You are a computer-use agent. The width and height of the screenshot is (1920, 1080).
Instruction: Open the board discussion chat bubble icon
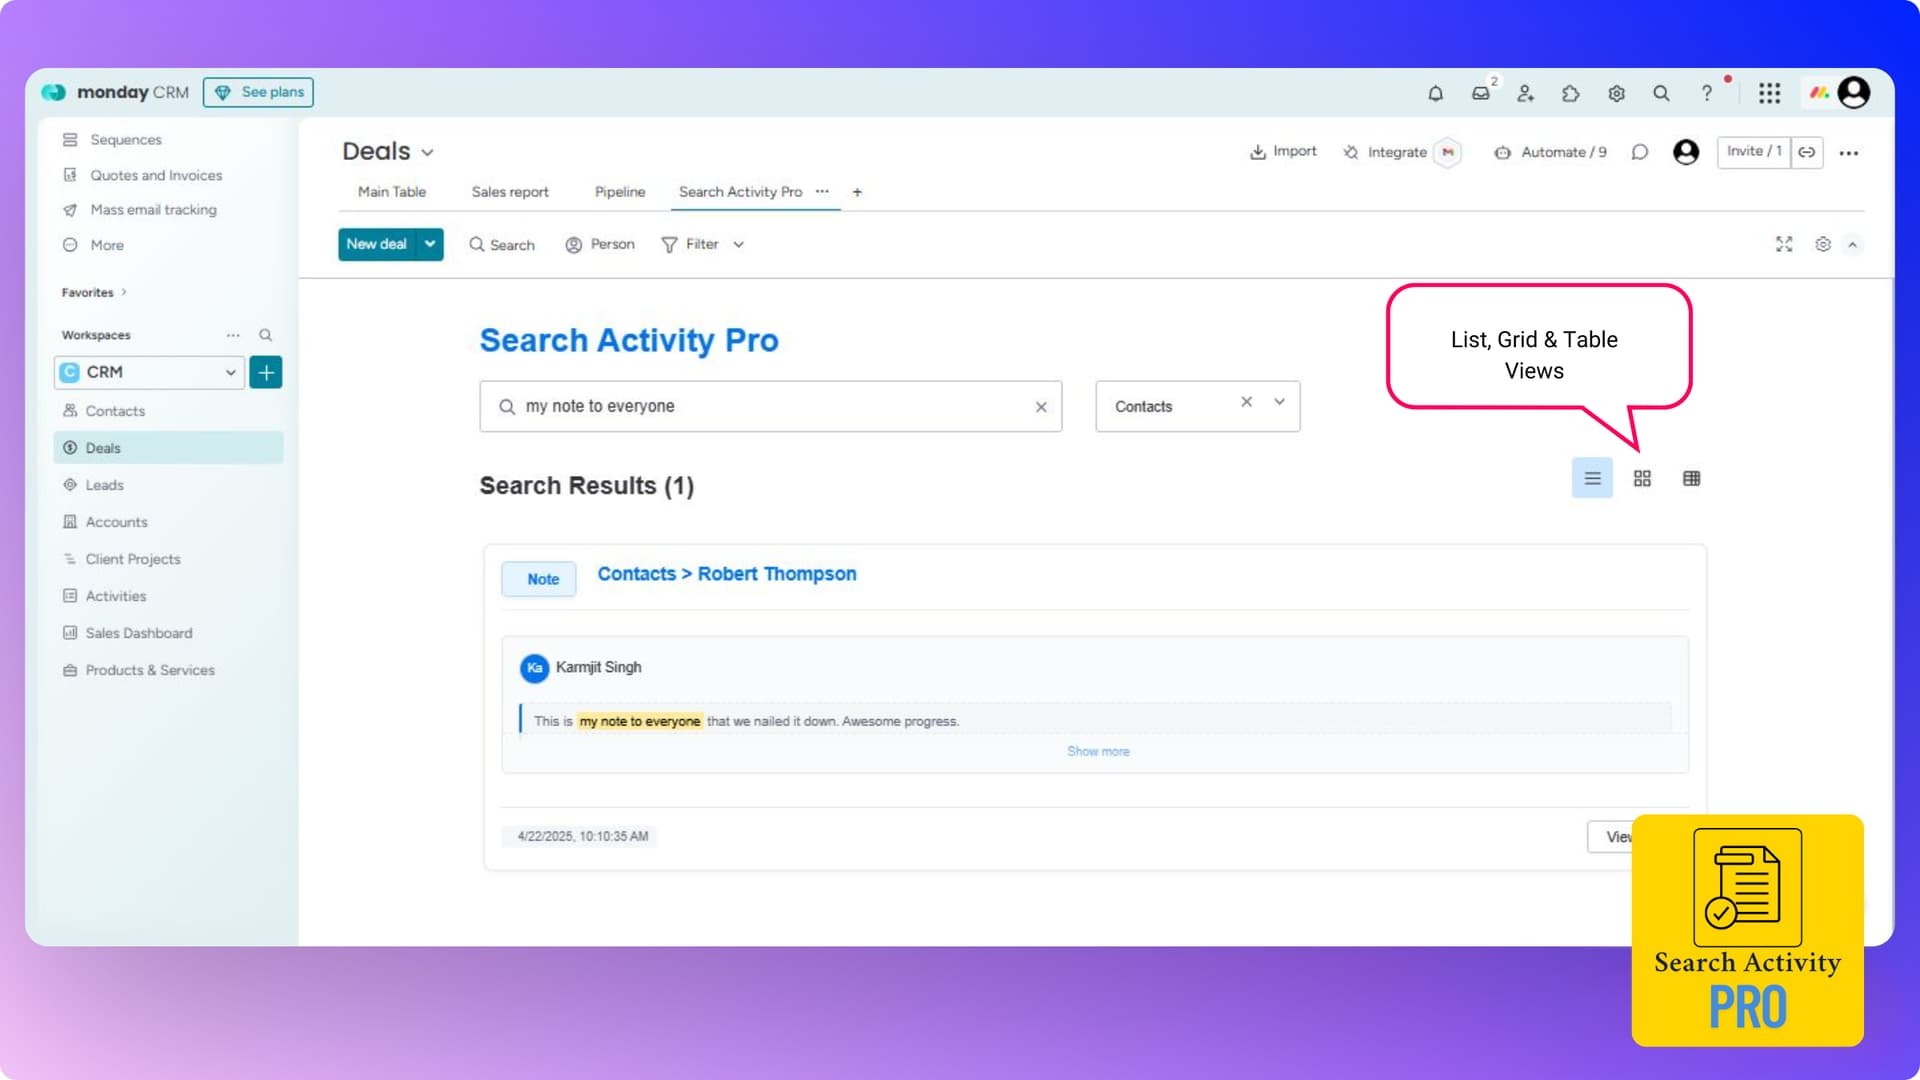coord(1640,152)
